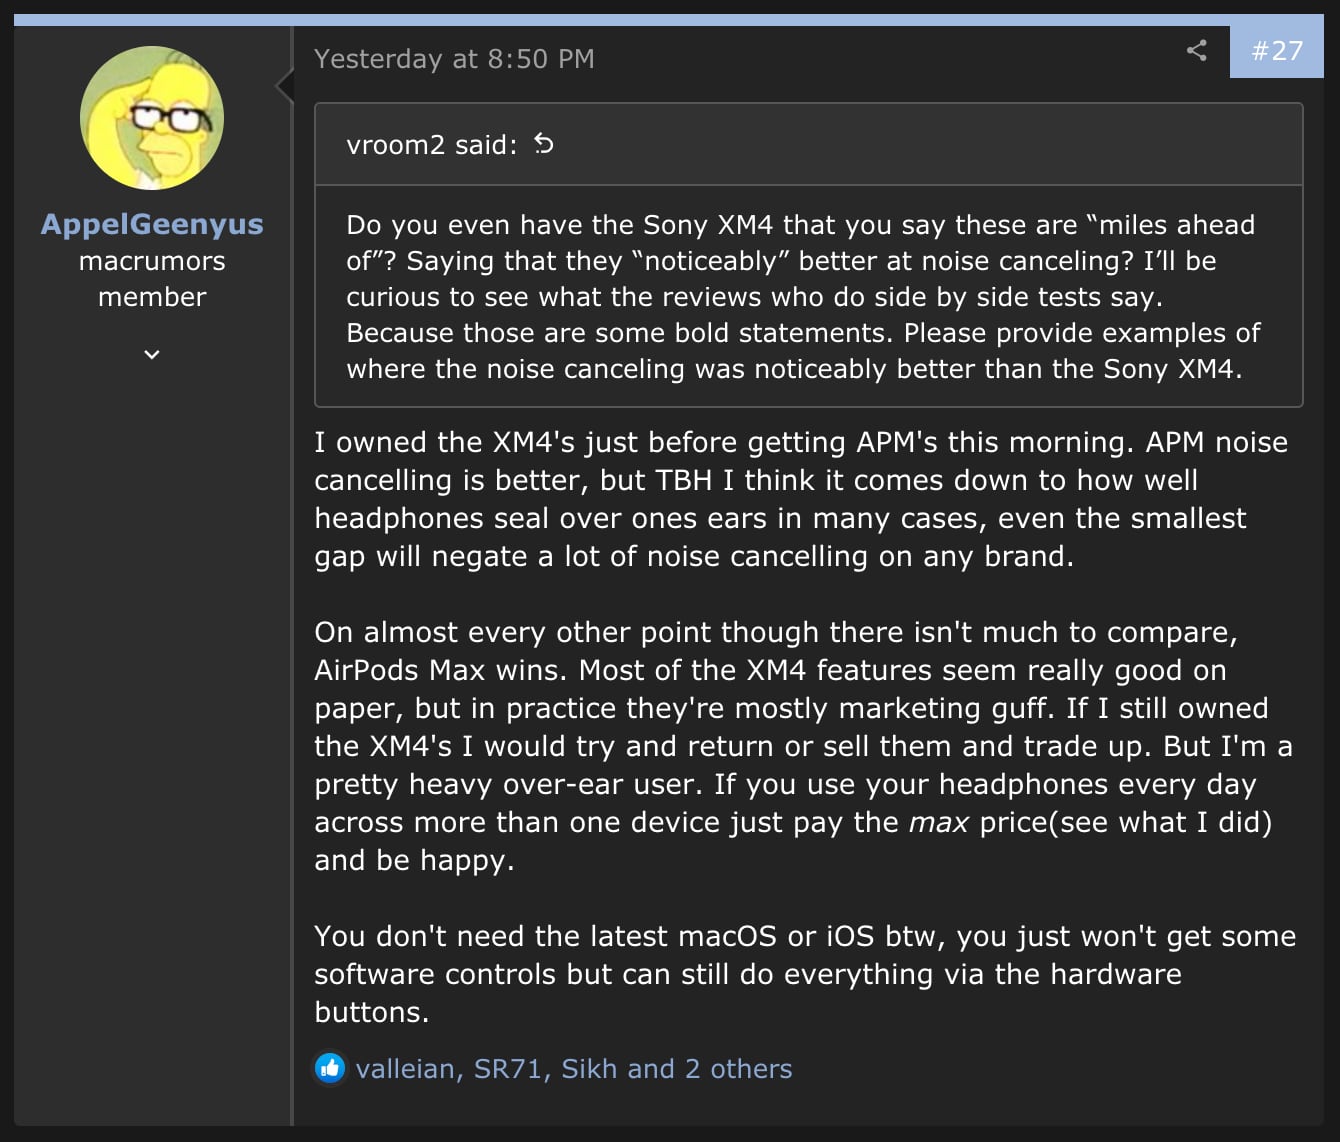The image size is (1340, 1142).
Task: Click the "macrumors member" user title
Action: click(152, 279)
